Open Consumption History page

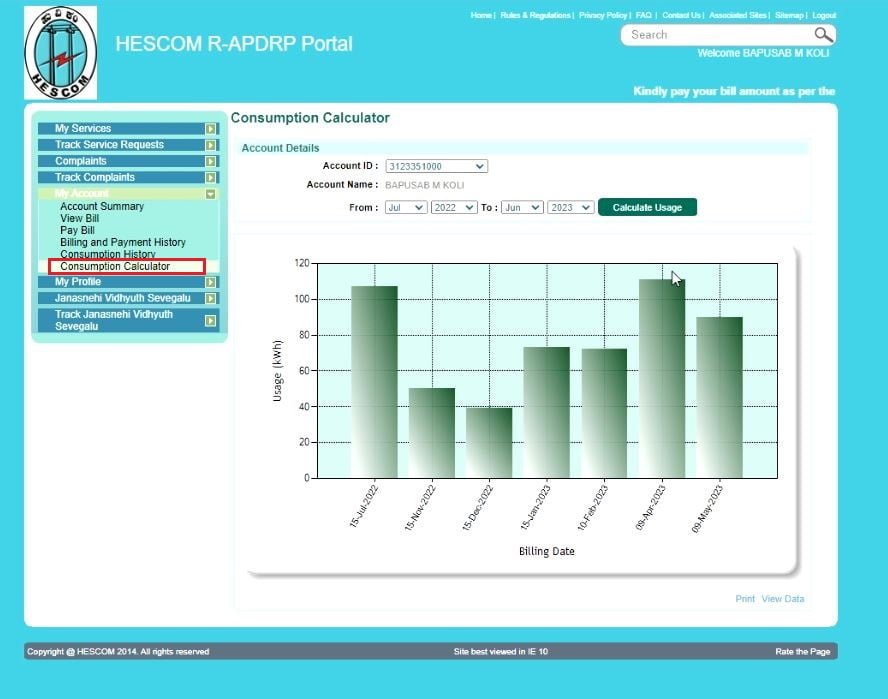(108, 254)
